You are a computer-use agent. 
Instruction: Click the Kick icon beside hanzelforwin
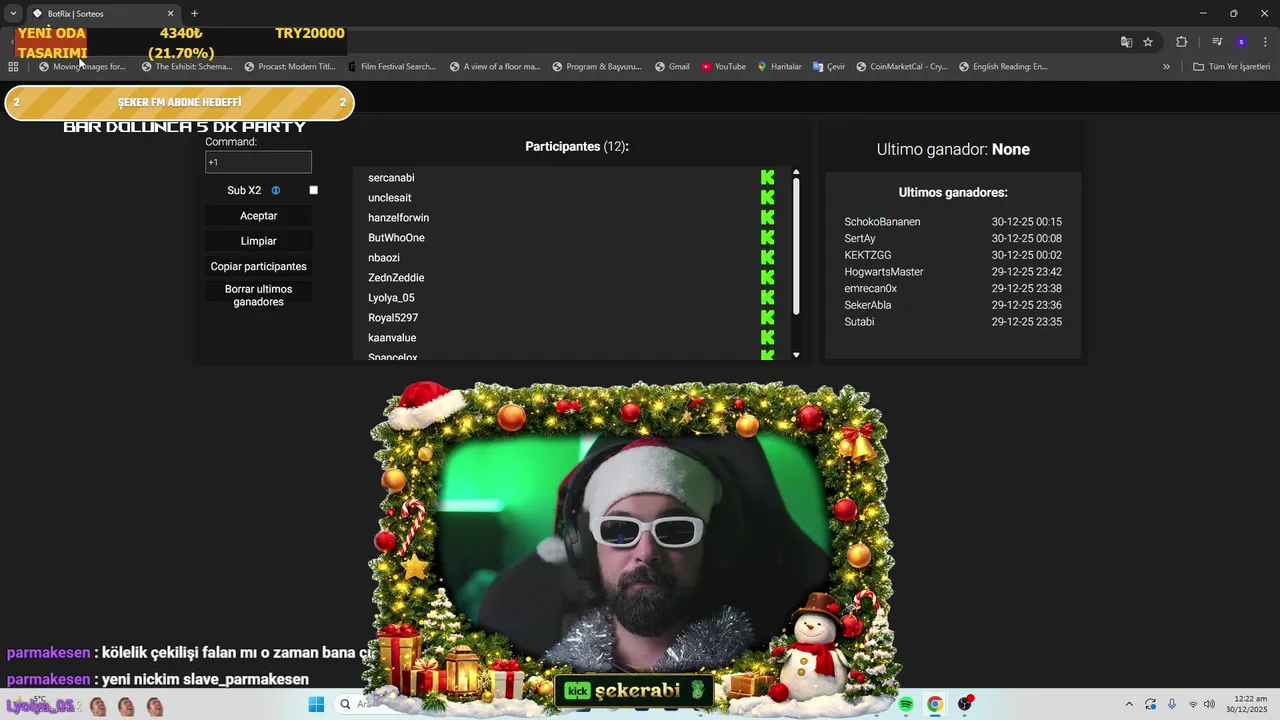tap(767, 218)
